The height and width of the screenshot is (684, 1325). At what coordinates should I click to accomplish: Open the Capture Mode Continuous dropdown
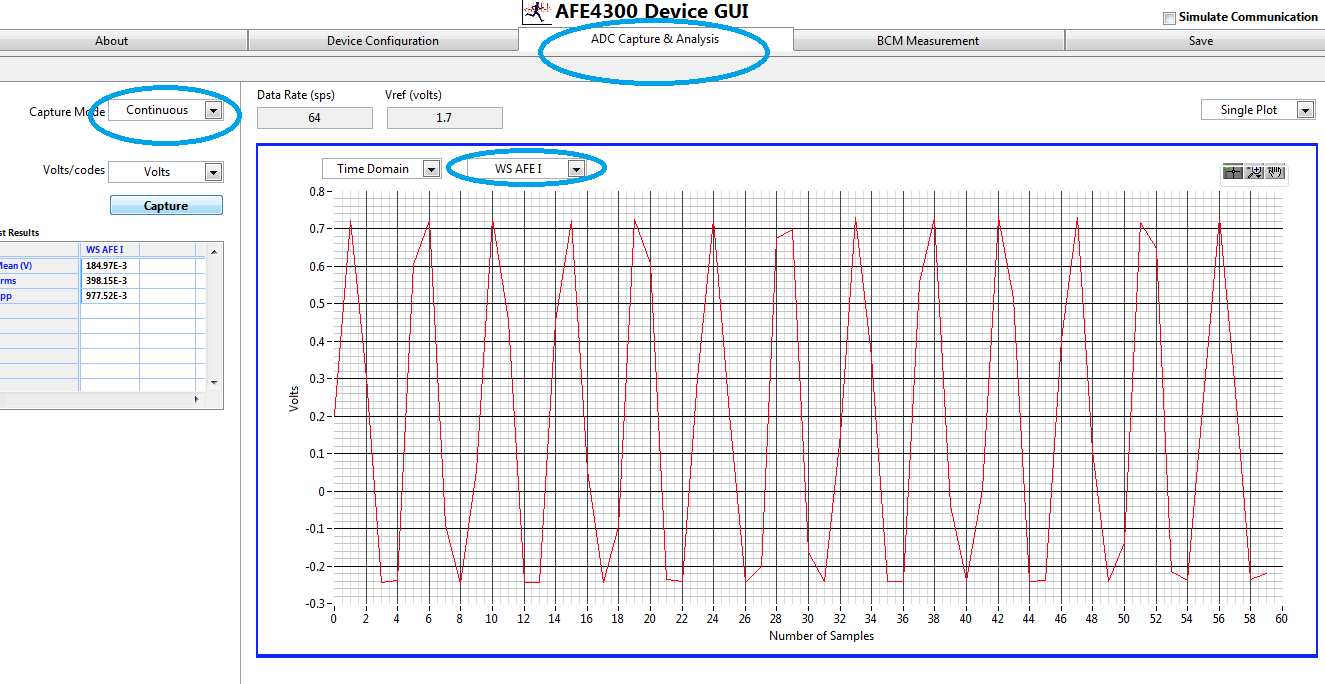coord(165,111)
